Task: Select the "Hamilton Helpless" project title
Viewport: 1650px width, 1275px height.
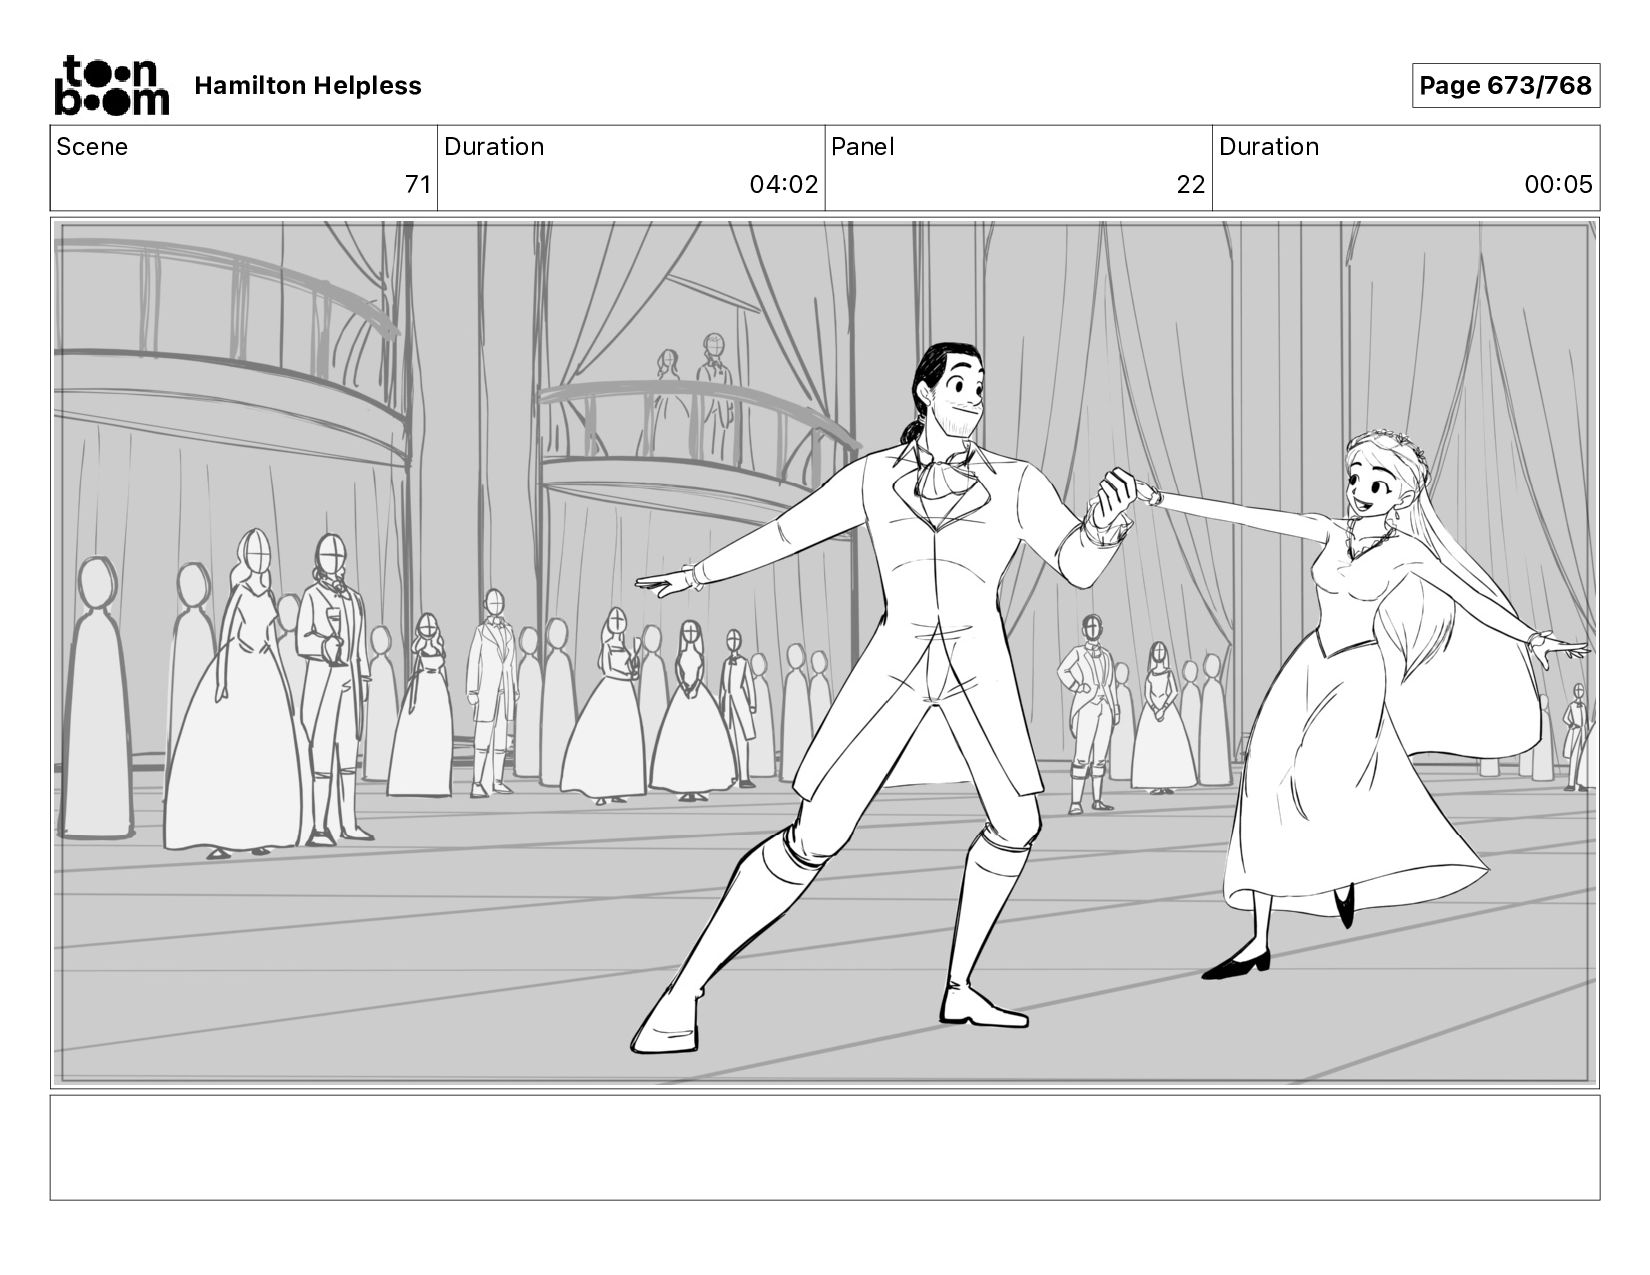Action: (x=308, y=86)
